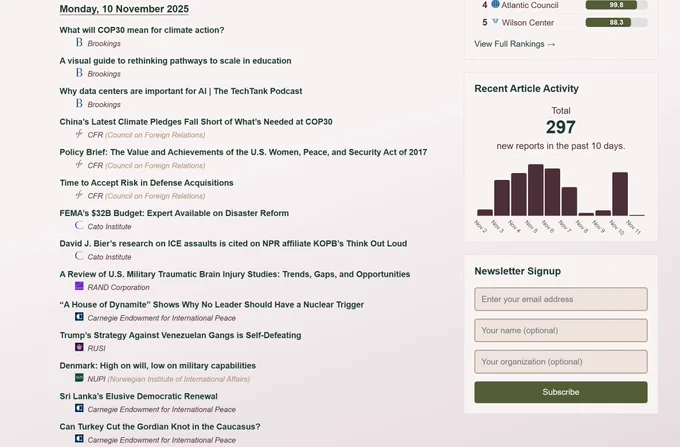Viewport: 680px width, 447px height.
Task: Click the Subscribe button
Action: [561, 392]
